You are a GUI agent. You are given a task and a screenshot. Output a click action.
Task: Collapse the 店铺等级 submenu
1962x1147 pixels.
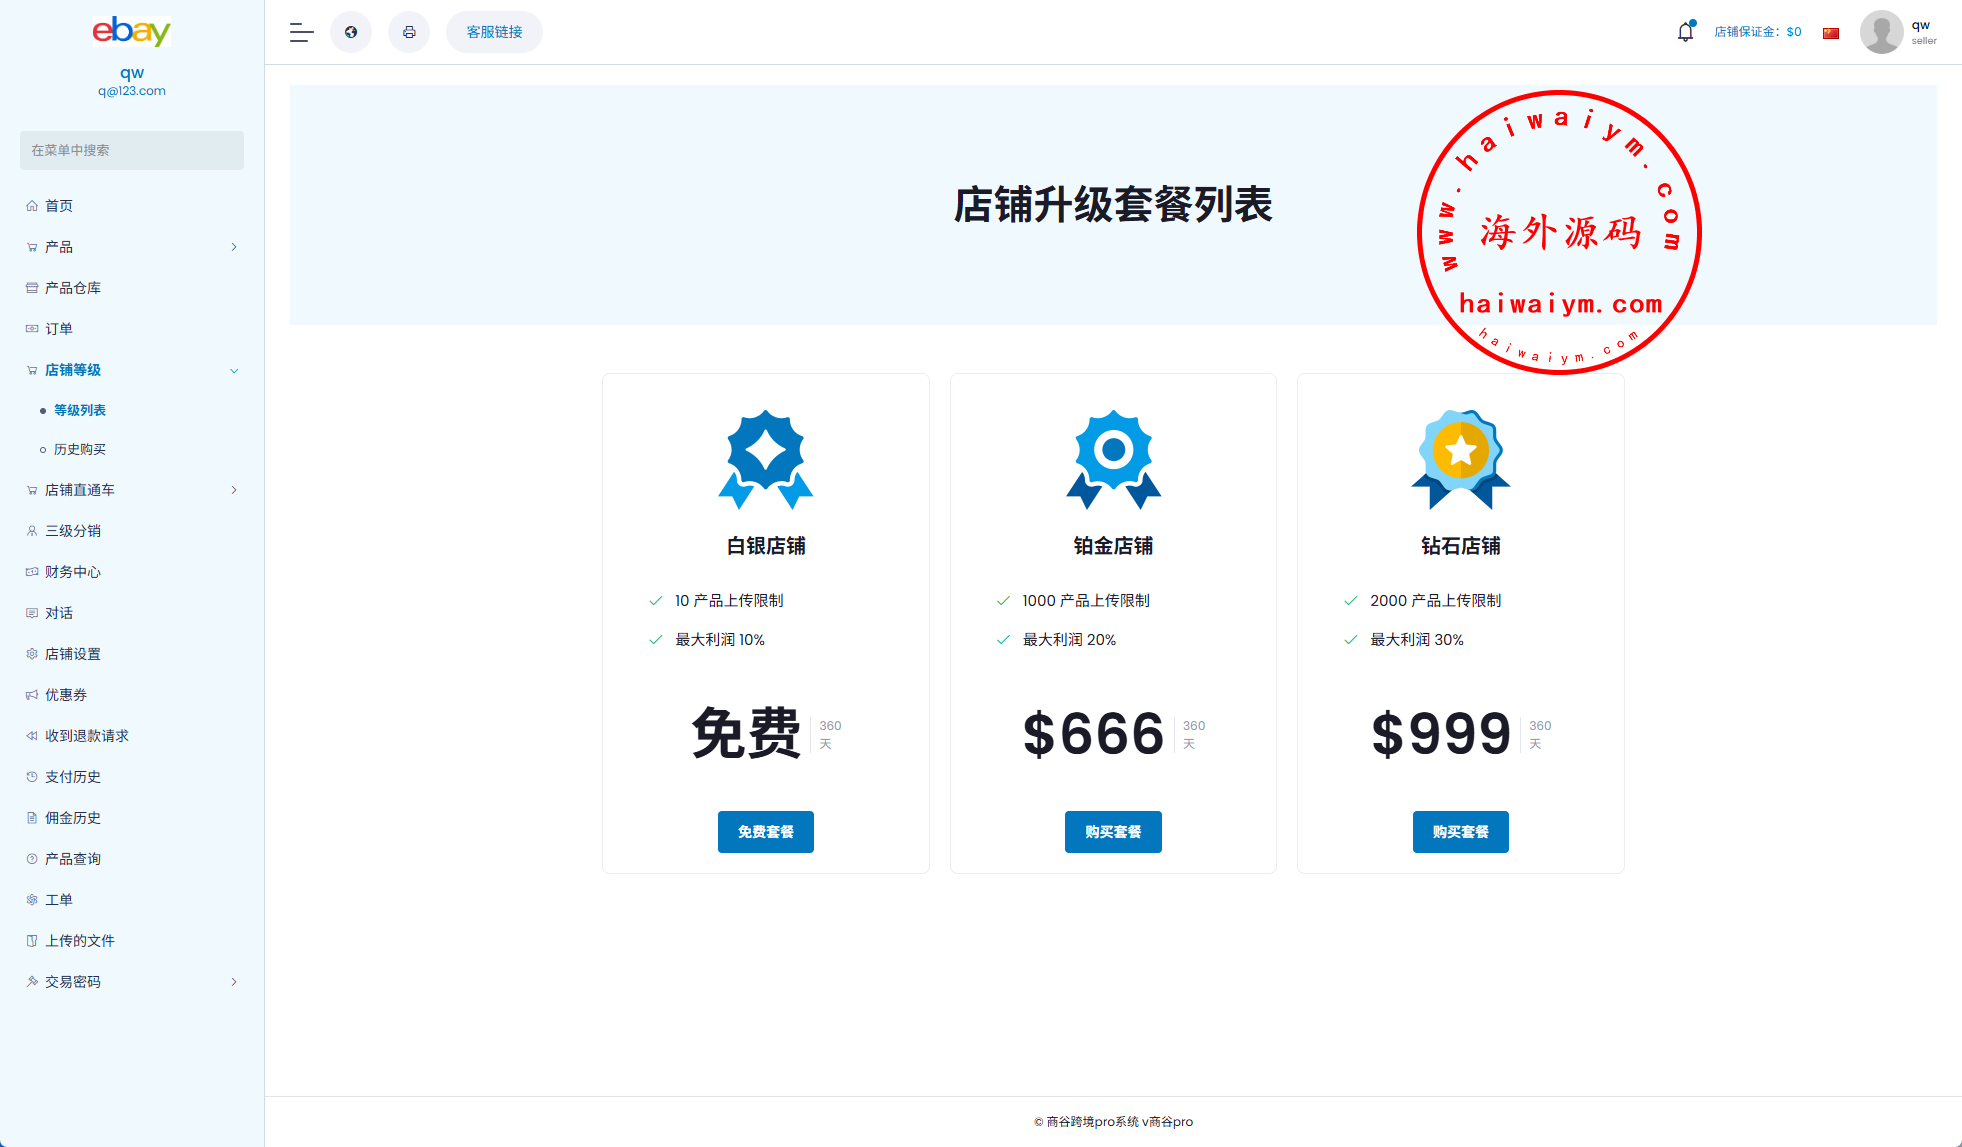234,370
